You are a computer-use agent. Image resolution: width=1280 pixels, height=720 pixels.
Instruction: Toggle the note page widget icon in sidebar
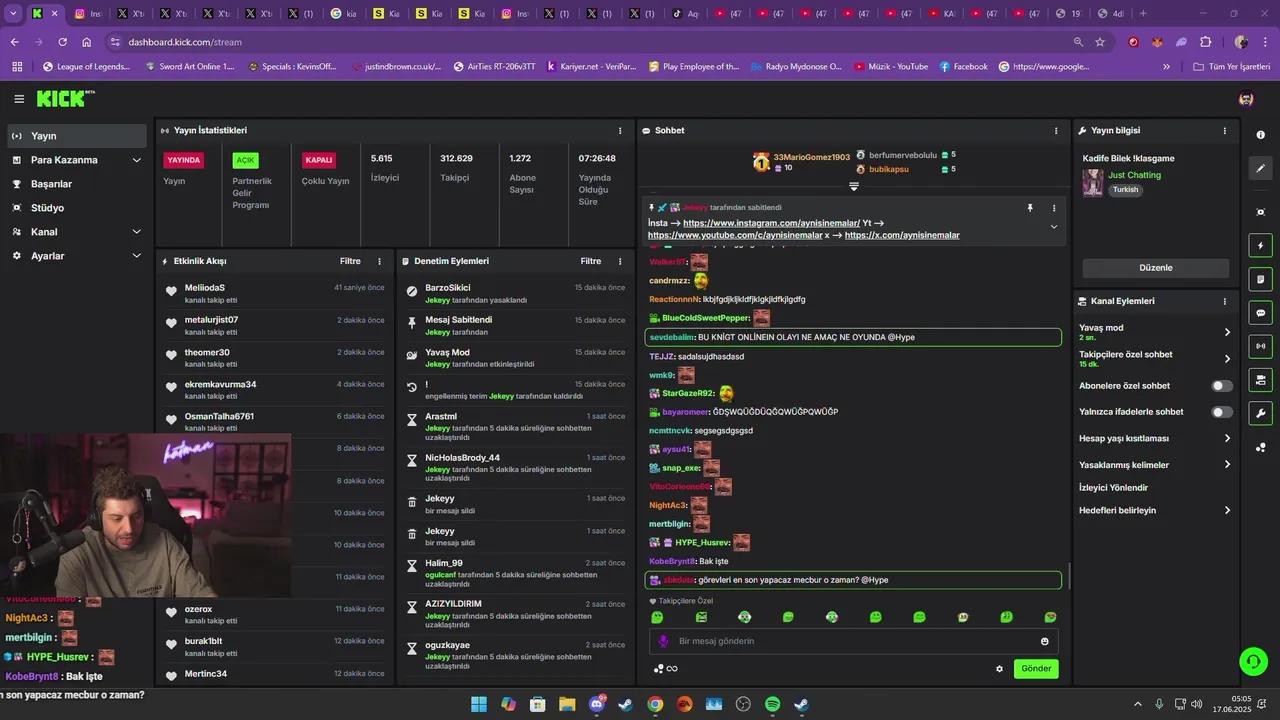pyautogui.click(x=1260, y=279)
